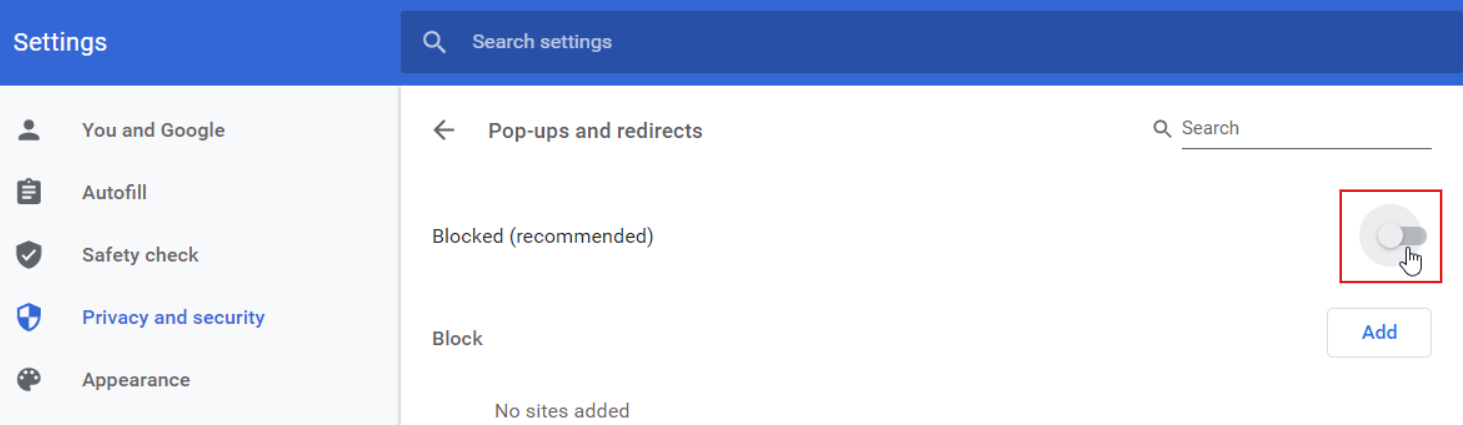Select Autofill in the sidebar
The height and width of the screenshot is (425, 1463).
pyautogui.click(x=114, y=192)
